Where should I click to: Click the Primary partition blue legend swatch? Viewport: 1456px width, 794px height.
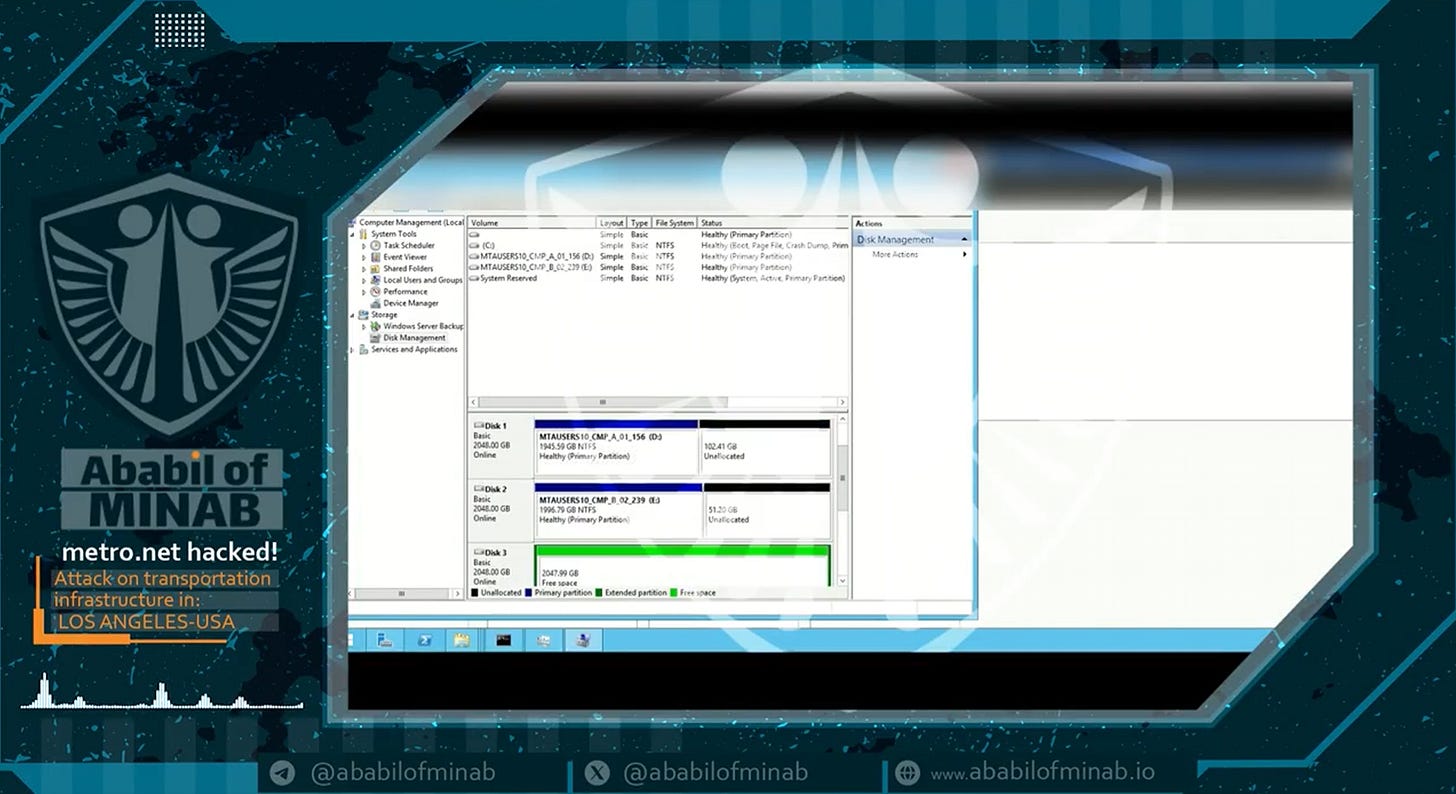tap(529, 593)
